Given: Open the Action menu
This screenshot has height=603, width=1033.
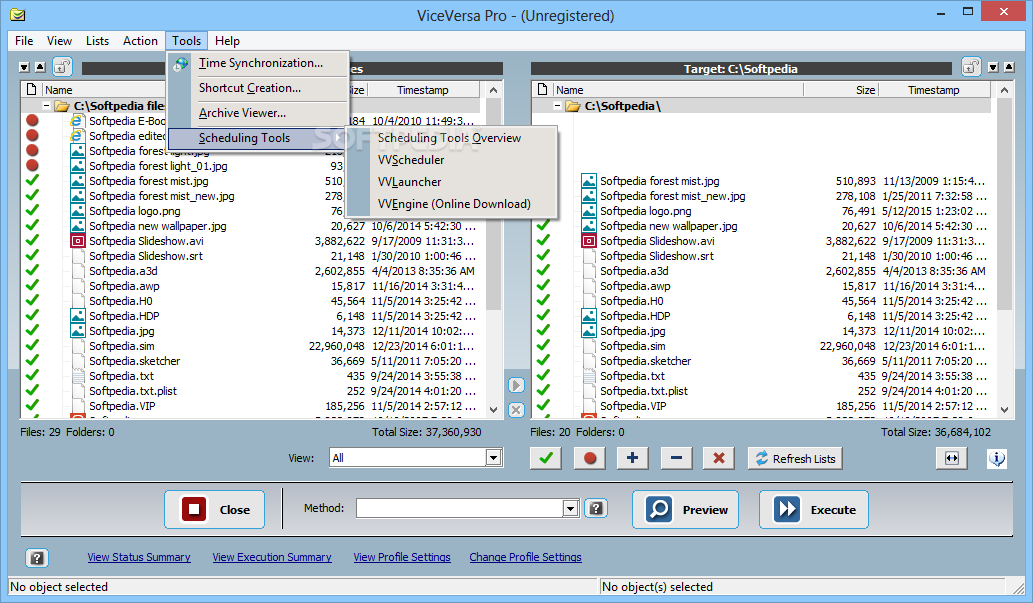Looking at the screenshot, I should 140,41.
